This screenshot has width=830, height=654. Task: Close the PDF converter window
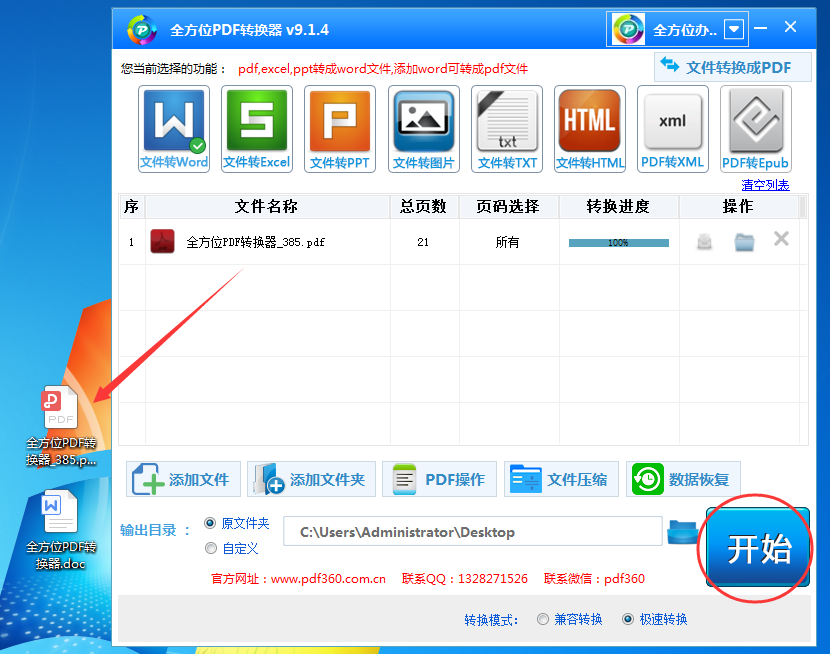pyautogui.click(x=790, y=27)
